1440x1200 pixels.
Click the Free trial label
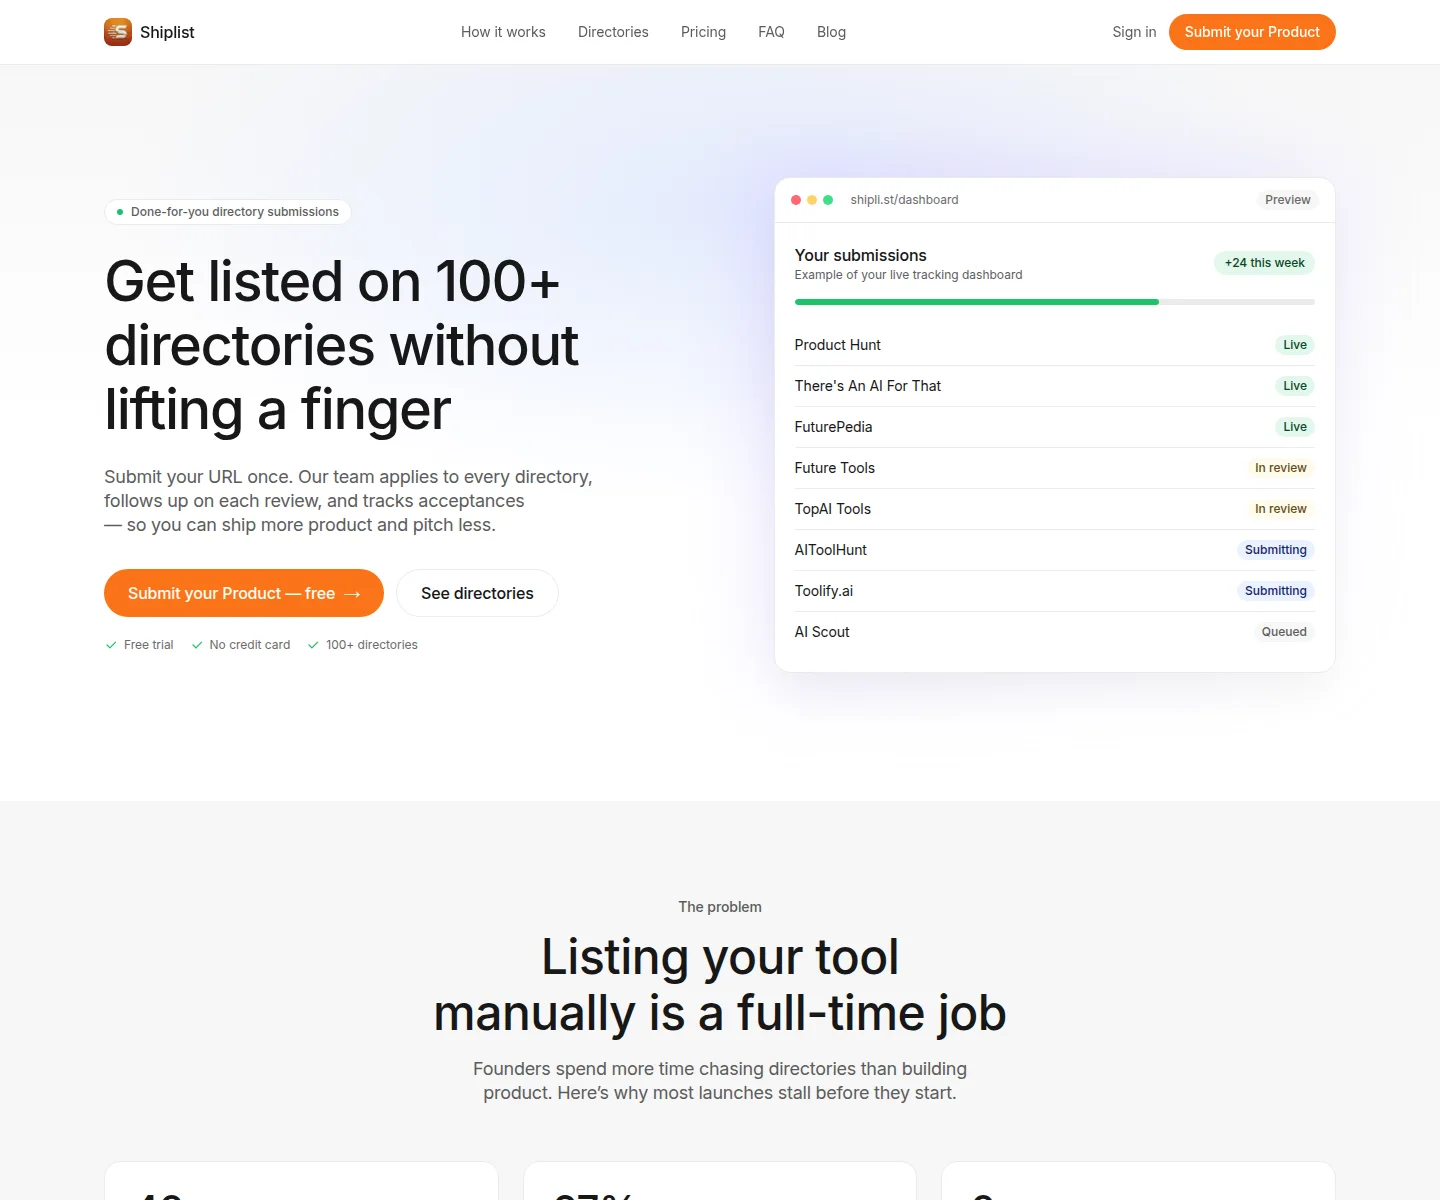148,645
